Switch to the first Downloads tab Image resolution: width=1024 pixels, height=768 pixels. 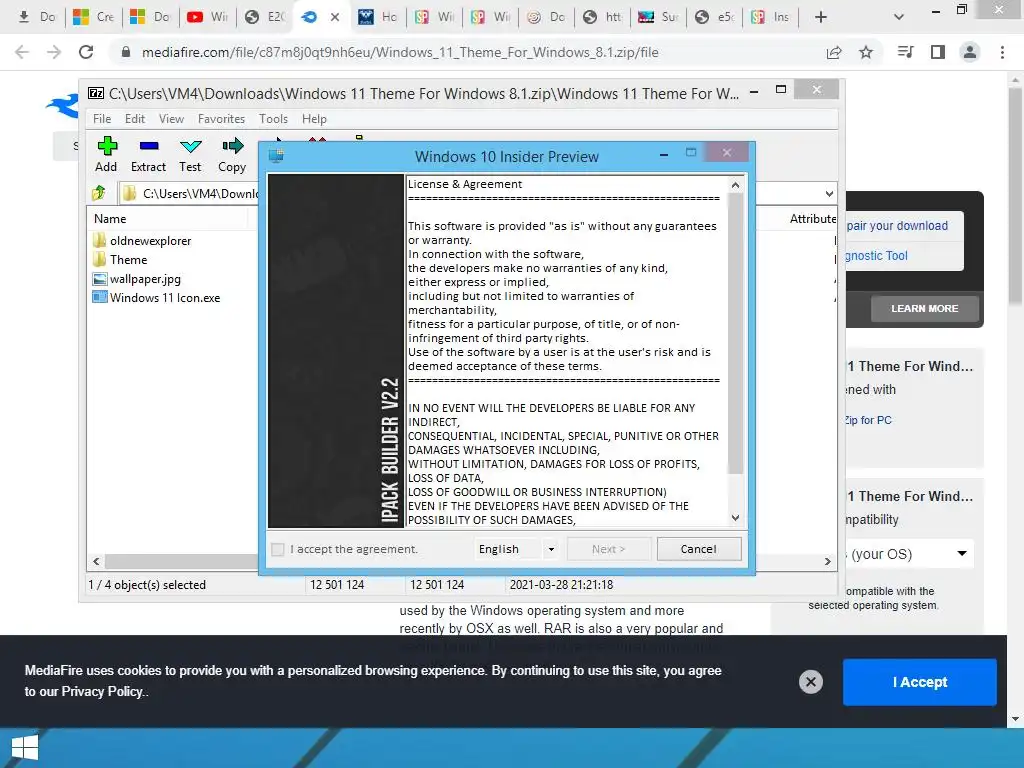coord(37,17)
